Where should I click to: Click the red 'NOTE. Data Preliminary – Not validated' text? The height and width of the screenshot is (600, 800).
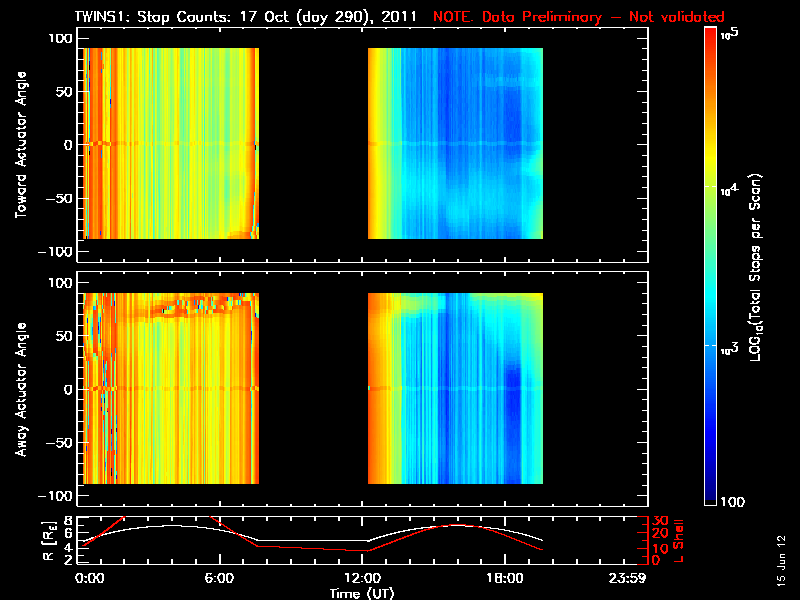pyautogui.click(x=579, y=17)
